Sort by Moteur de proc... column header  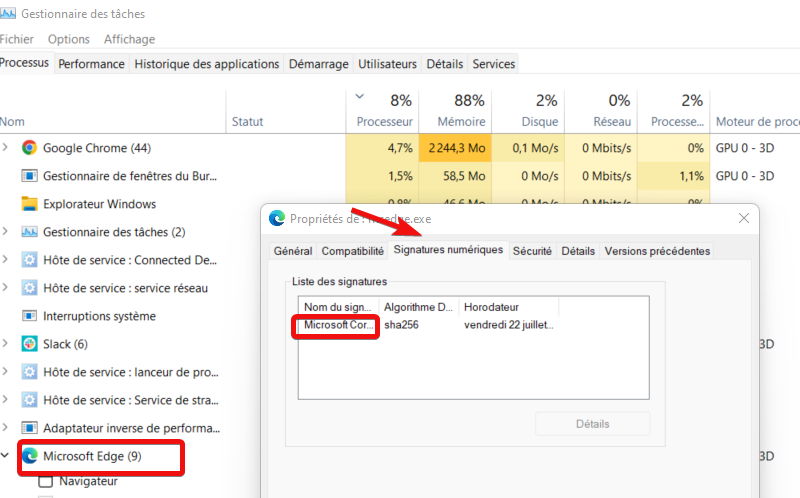pyautogui.click(x=755, y=112)
